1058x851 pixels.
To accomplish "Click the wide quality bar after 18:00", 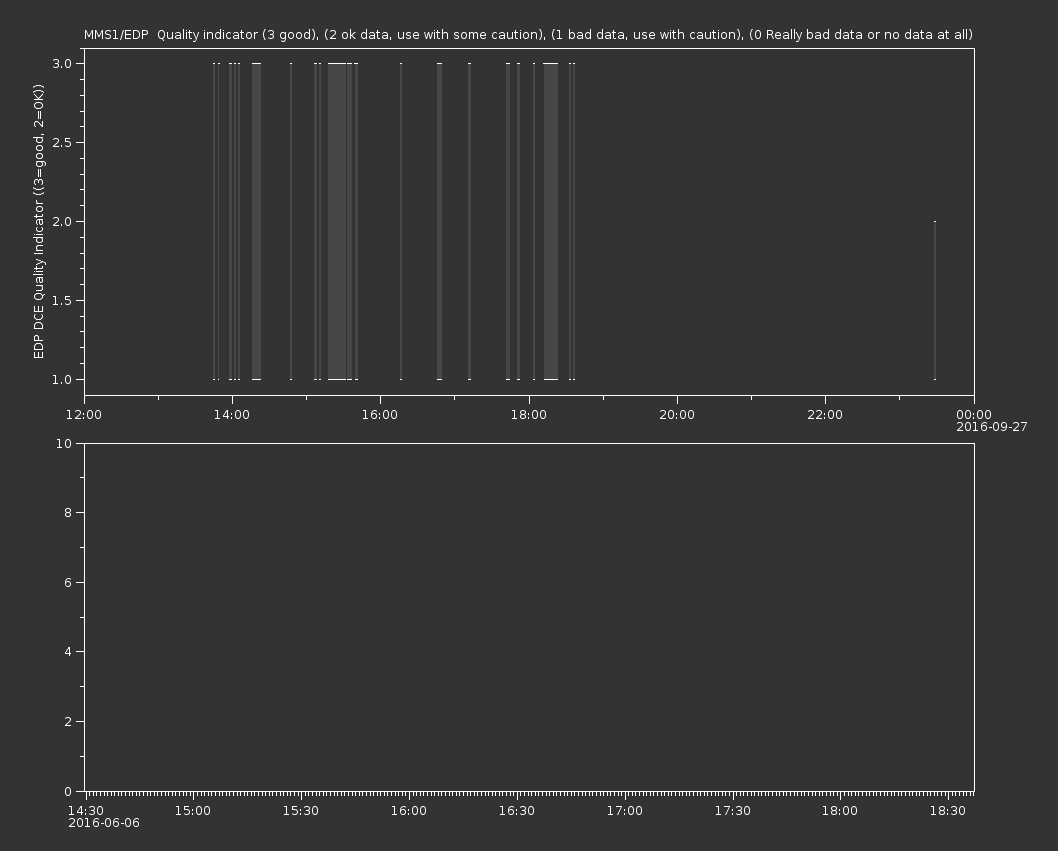I will [x=551, y=221].
